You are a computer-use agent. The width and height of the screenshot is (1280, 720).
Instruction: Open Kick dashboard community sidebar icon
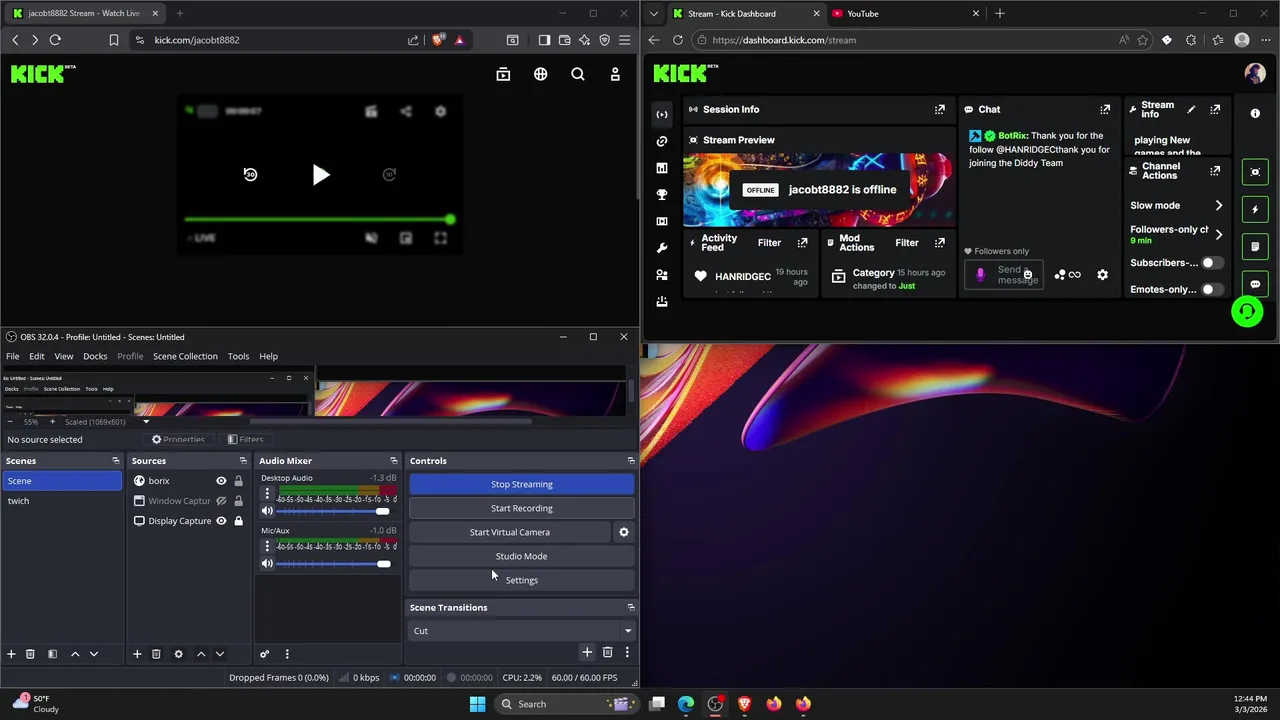[x=661, y=275]
